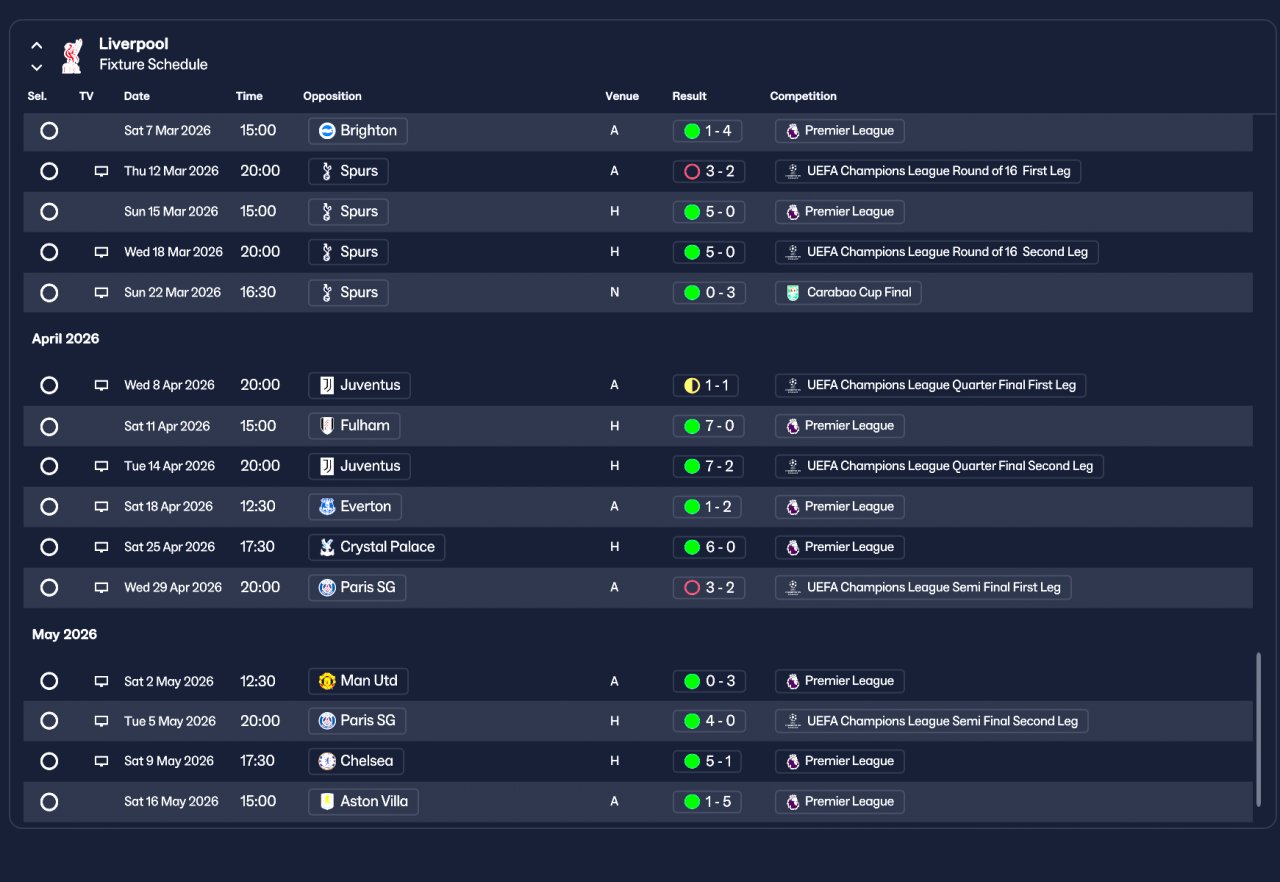1280x882 pixels.
Task: Click the Carabao Cup competition icon
Action: [x=793, y=293]
